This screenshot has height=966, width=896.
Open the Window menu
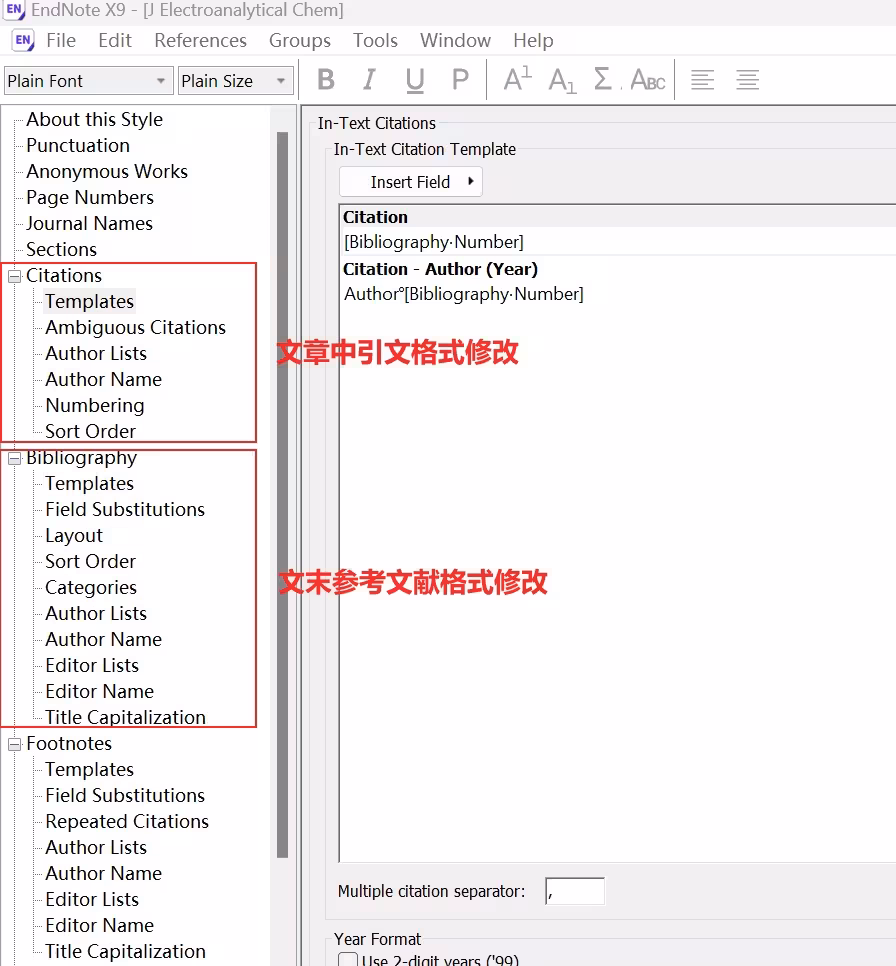click(455, 41)
